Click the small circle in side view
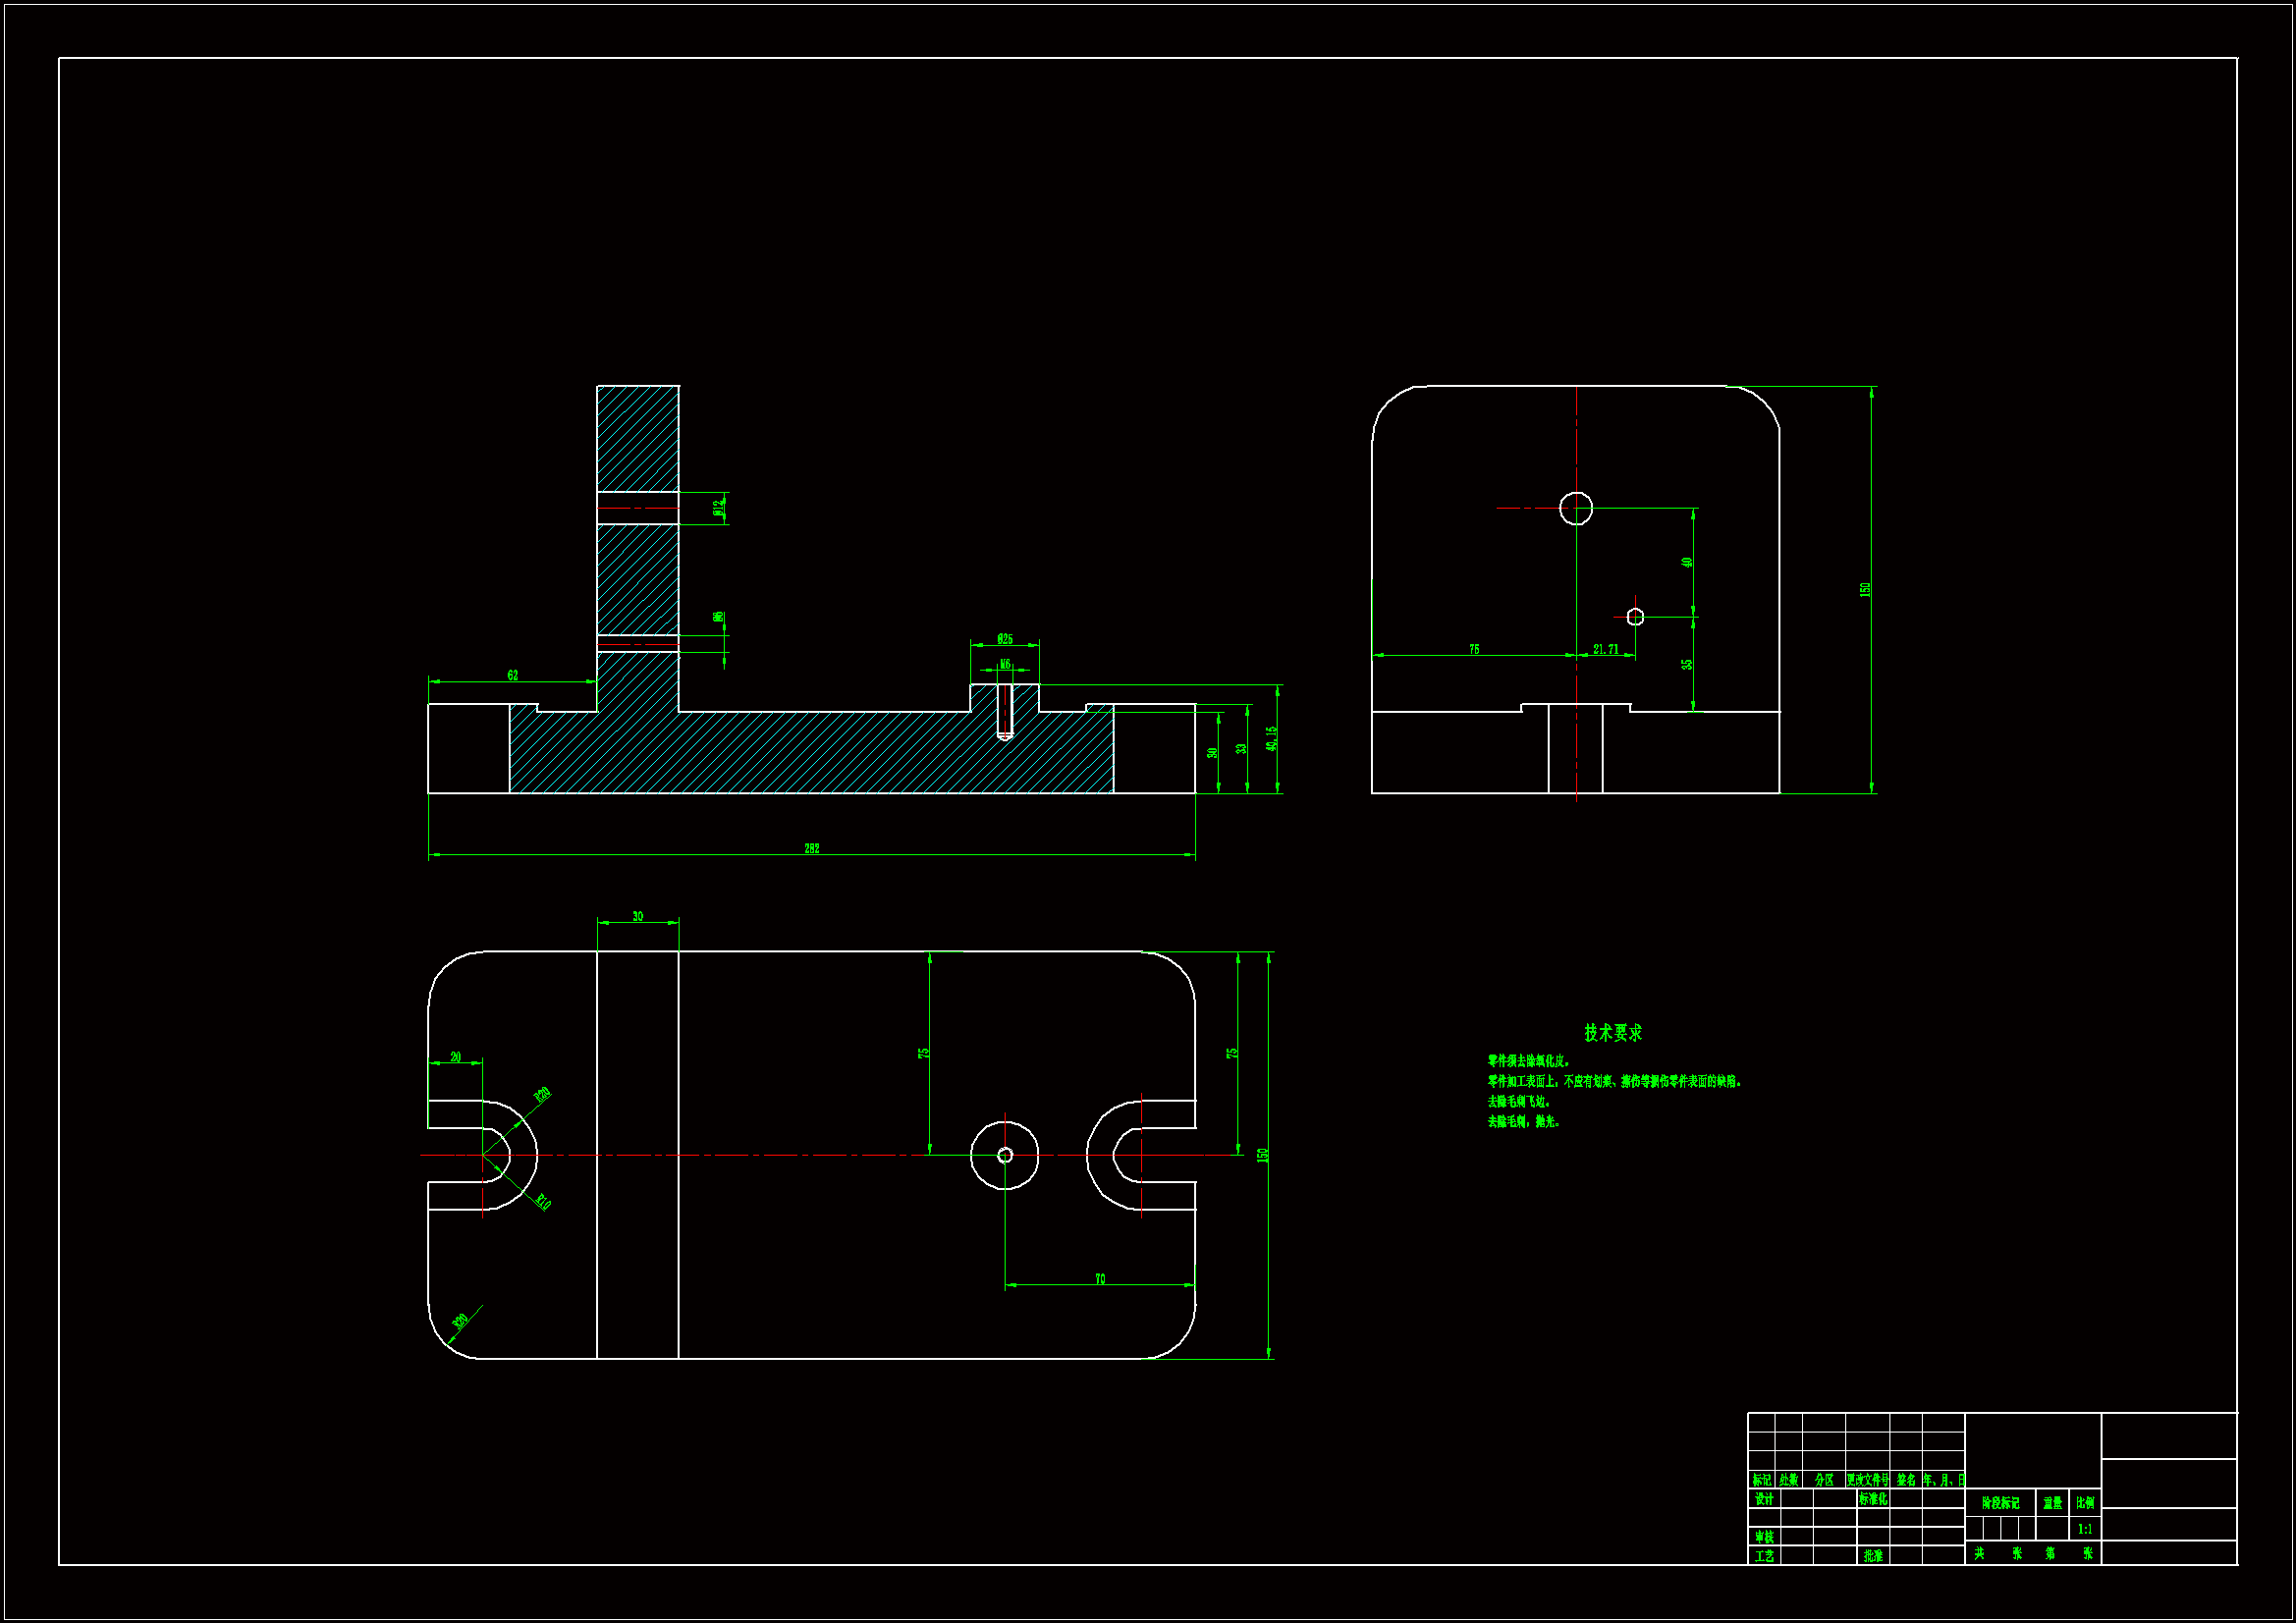Screen dimensions: 2296x1623 point(1635,617)
